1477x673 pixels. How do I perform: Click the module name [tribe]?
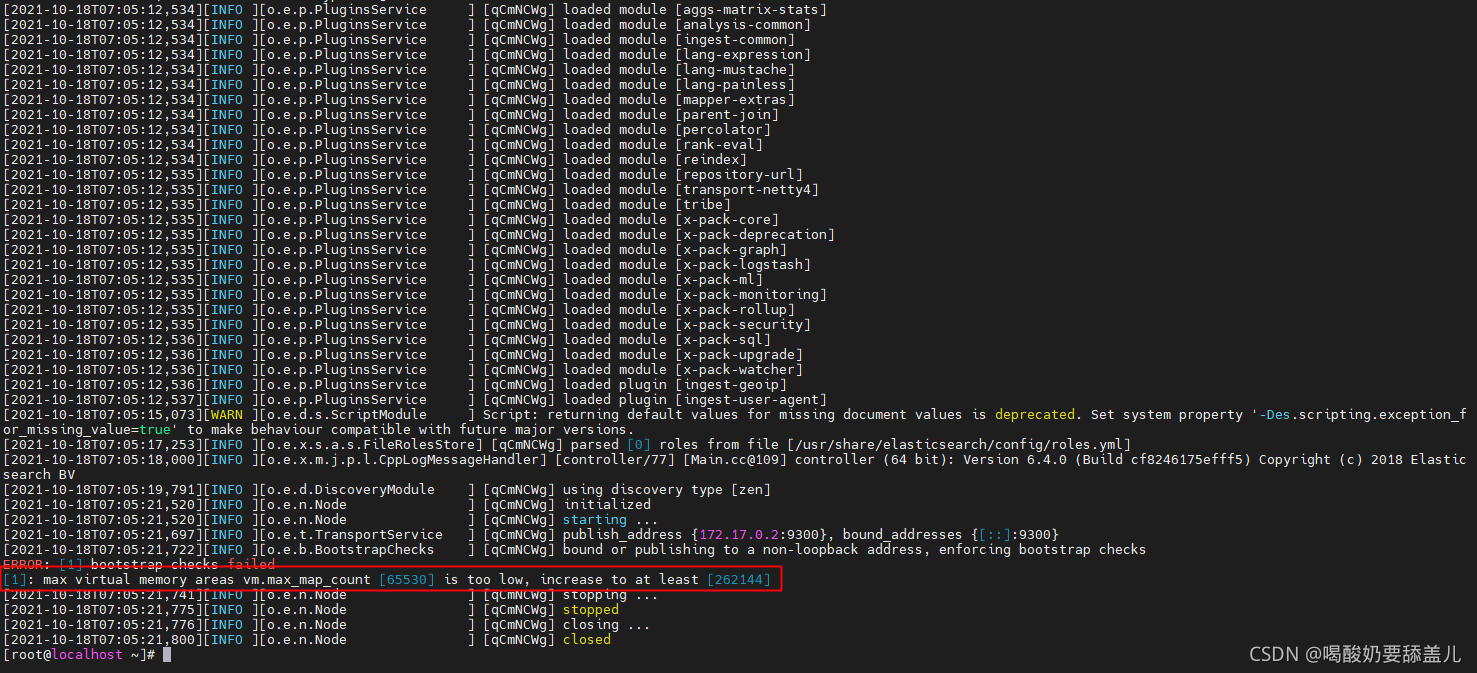coord(703,205)
